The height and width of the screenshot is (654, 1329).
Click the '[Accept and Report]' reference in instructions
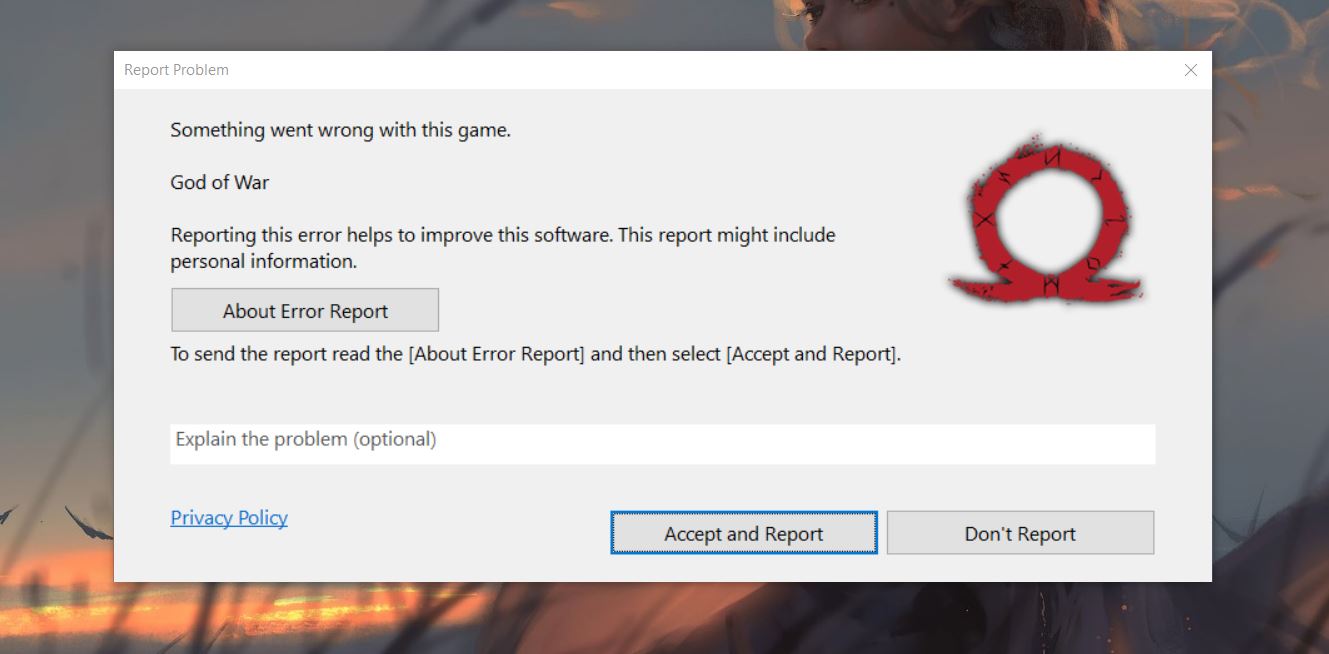click(x=811, y=354)
